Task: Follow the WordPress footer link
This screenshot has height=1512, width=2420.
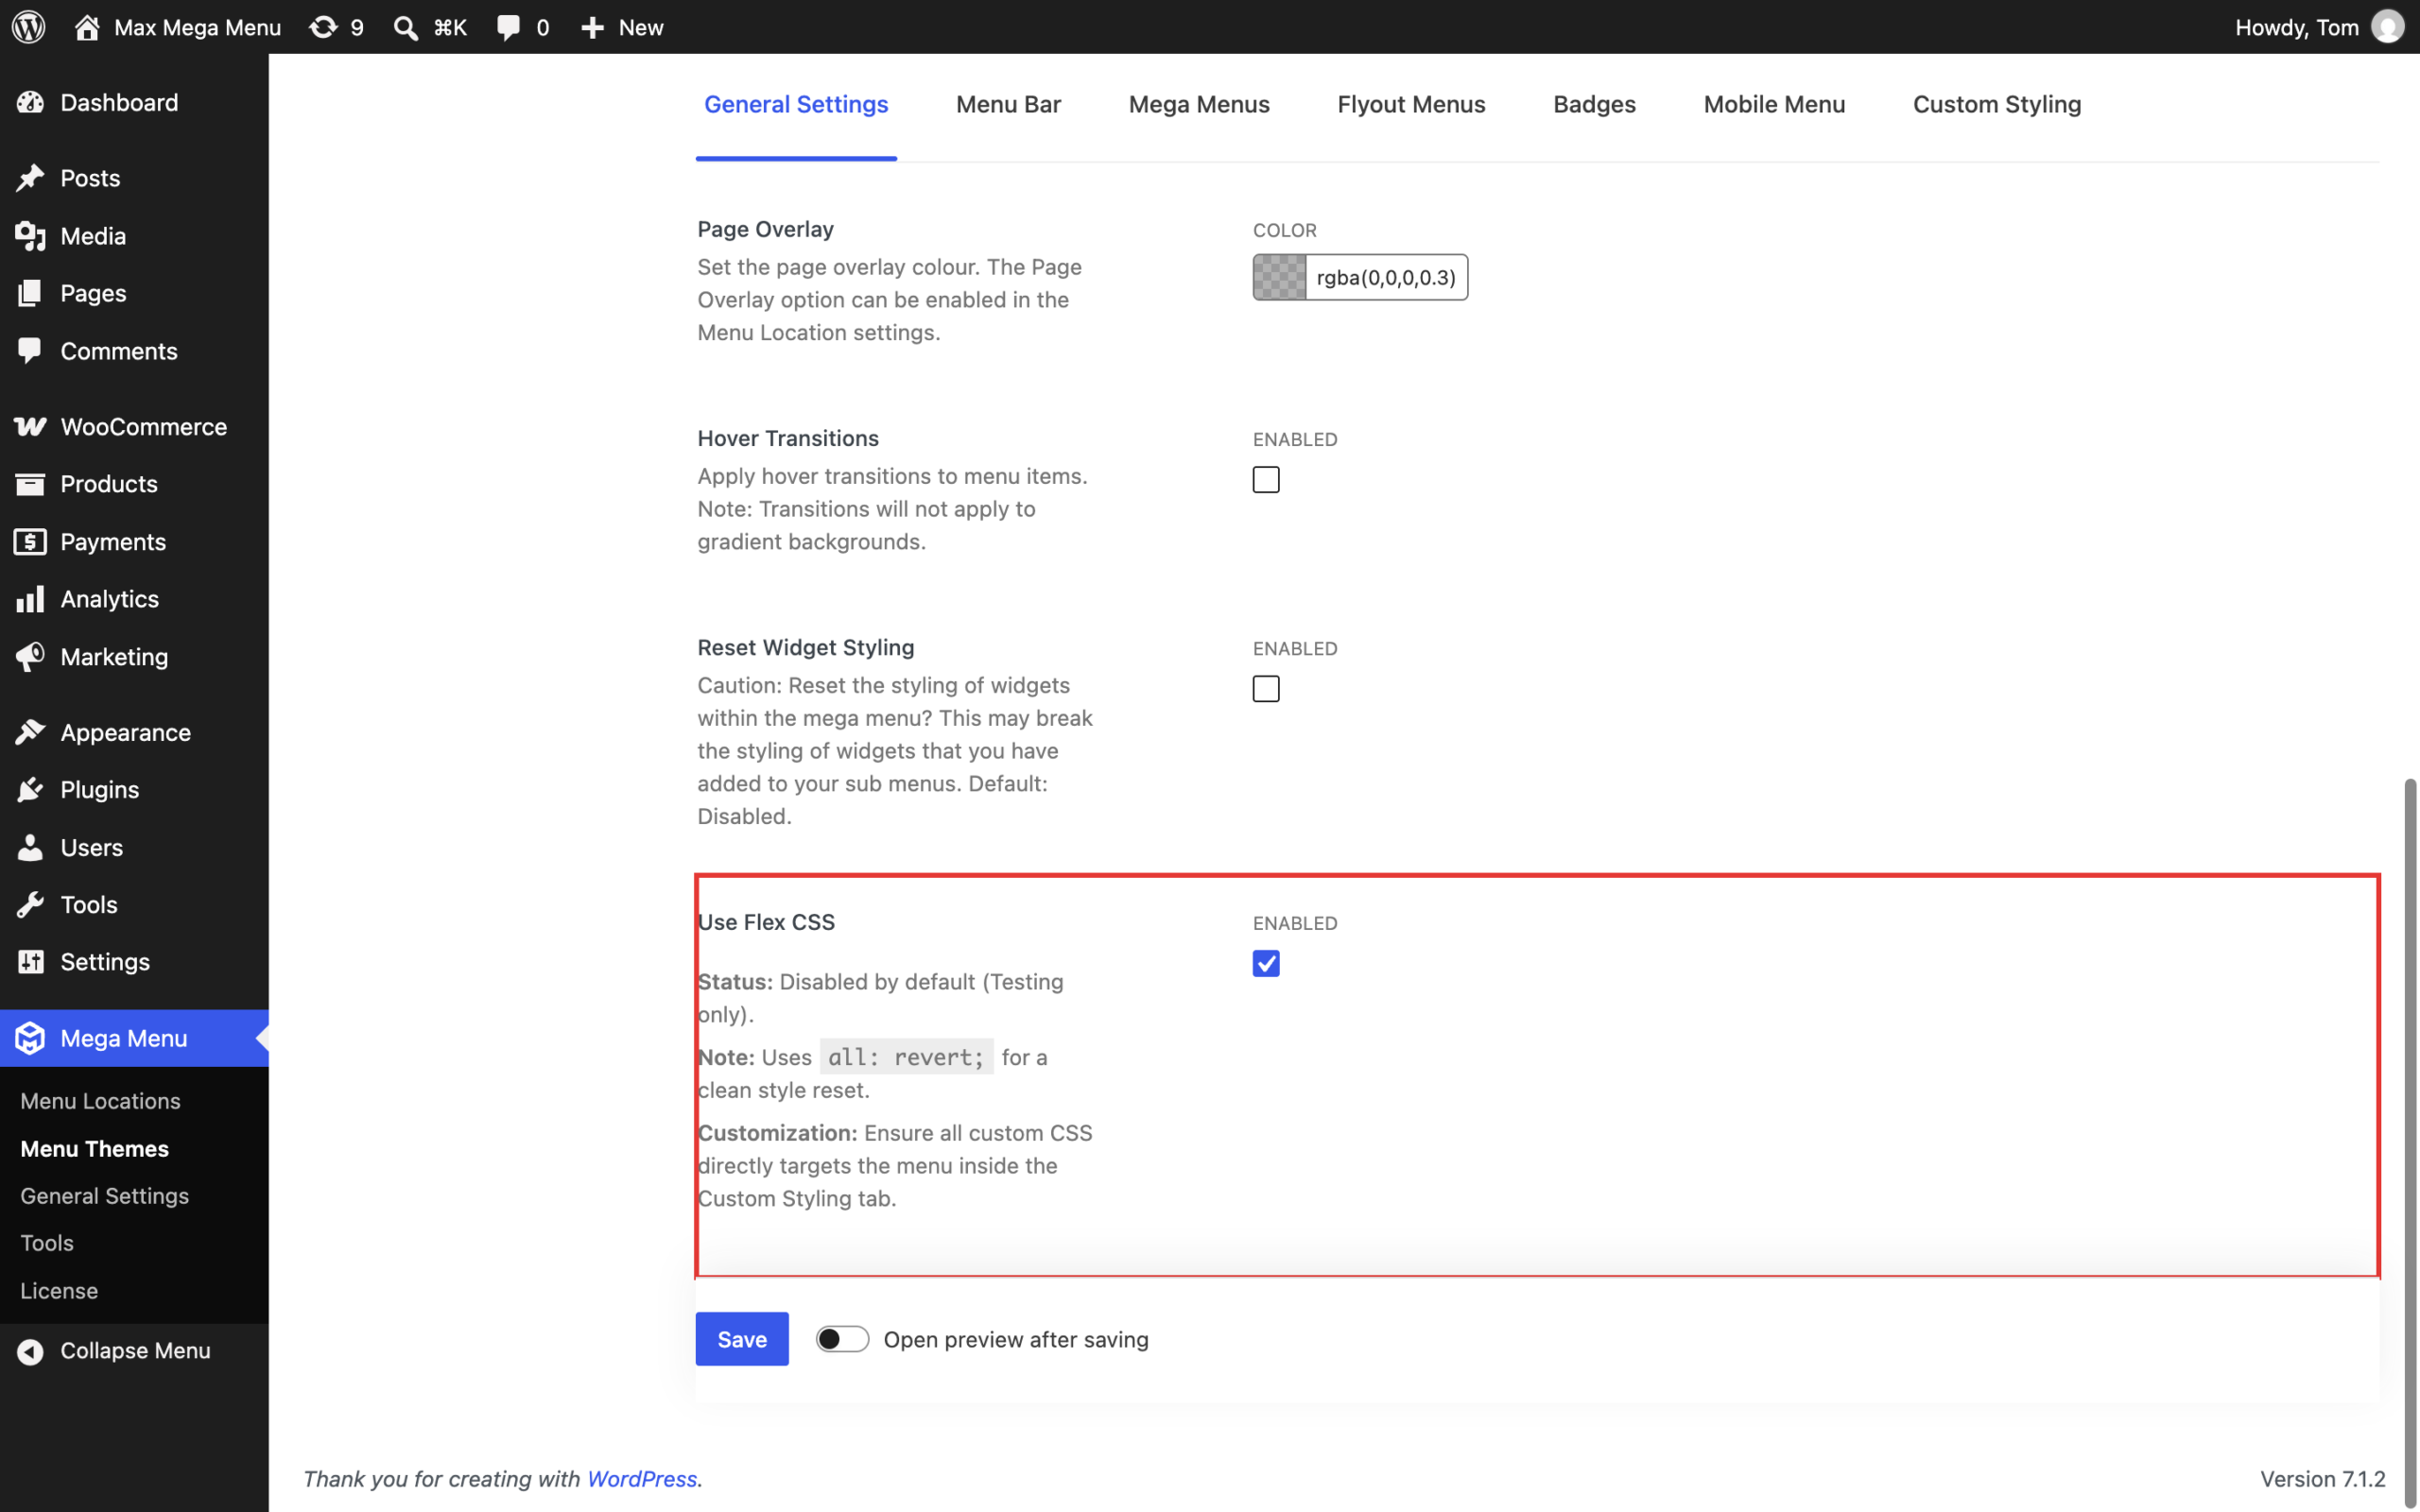Action: click(641, 1478)
